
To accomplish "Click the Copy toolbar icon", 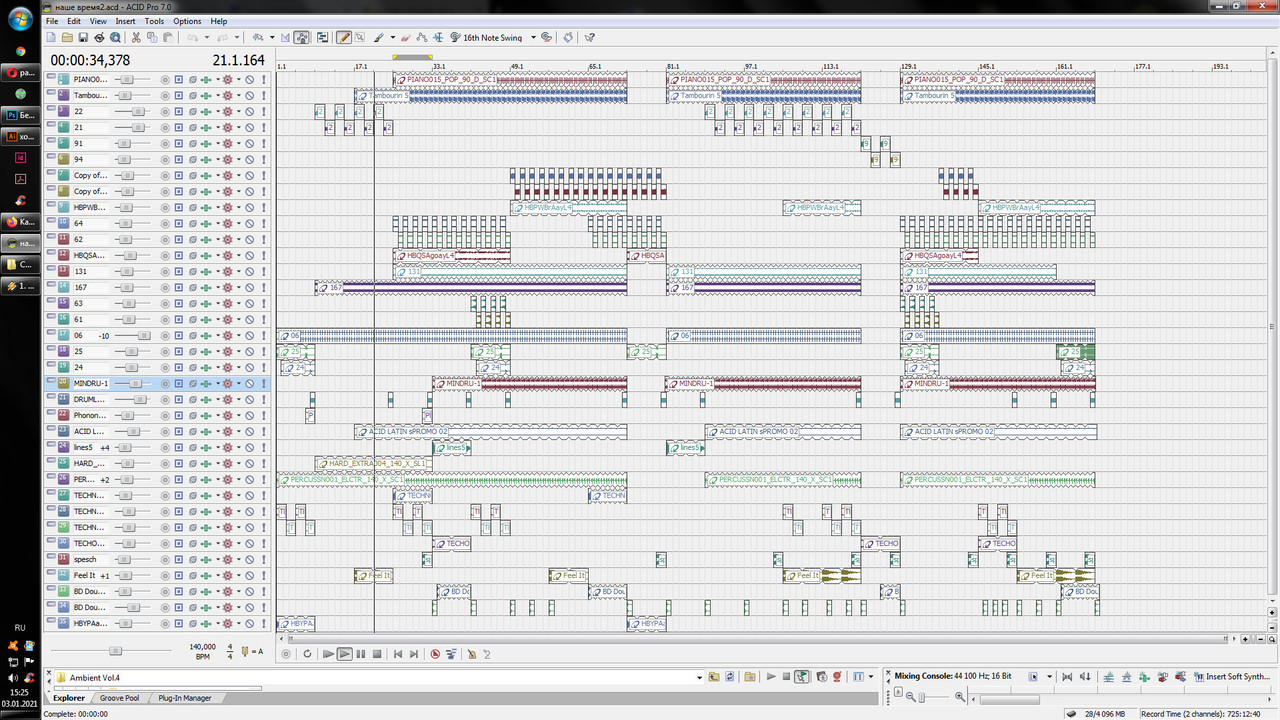I will [152, 37].
